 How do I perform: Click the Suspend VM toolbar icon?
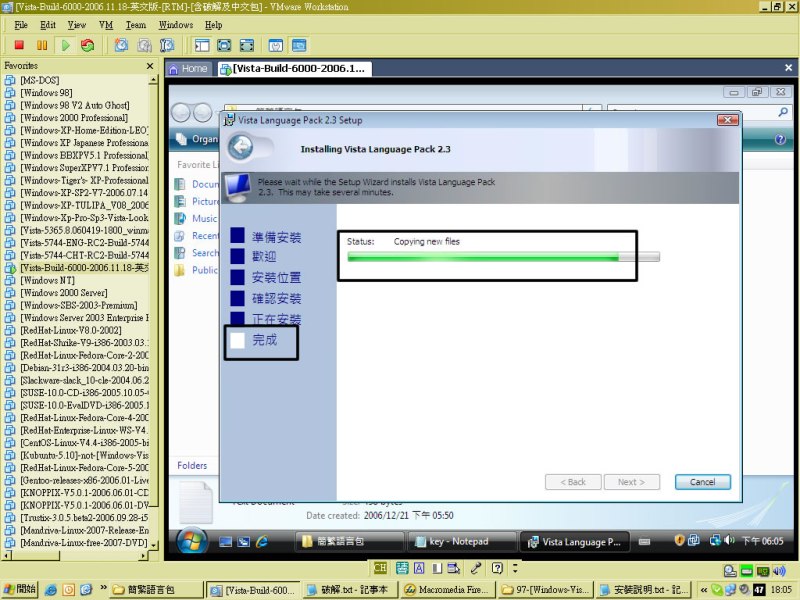[42, 45]
